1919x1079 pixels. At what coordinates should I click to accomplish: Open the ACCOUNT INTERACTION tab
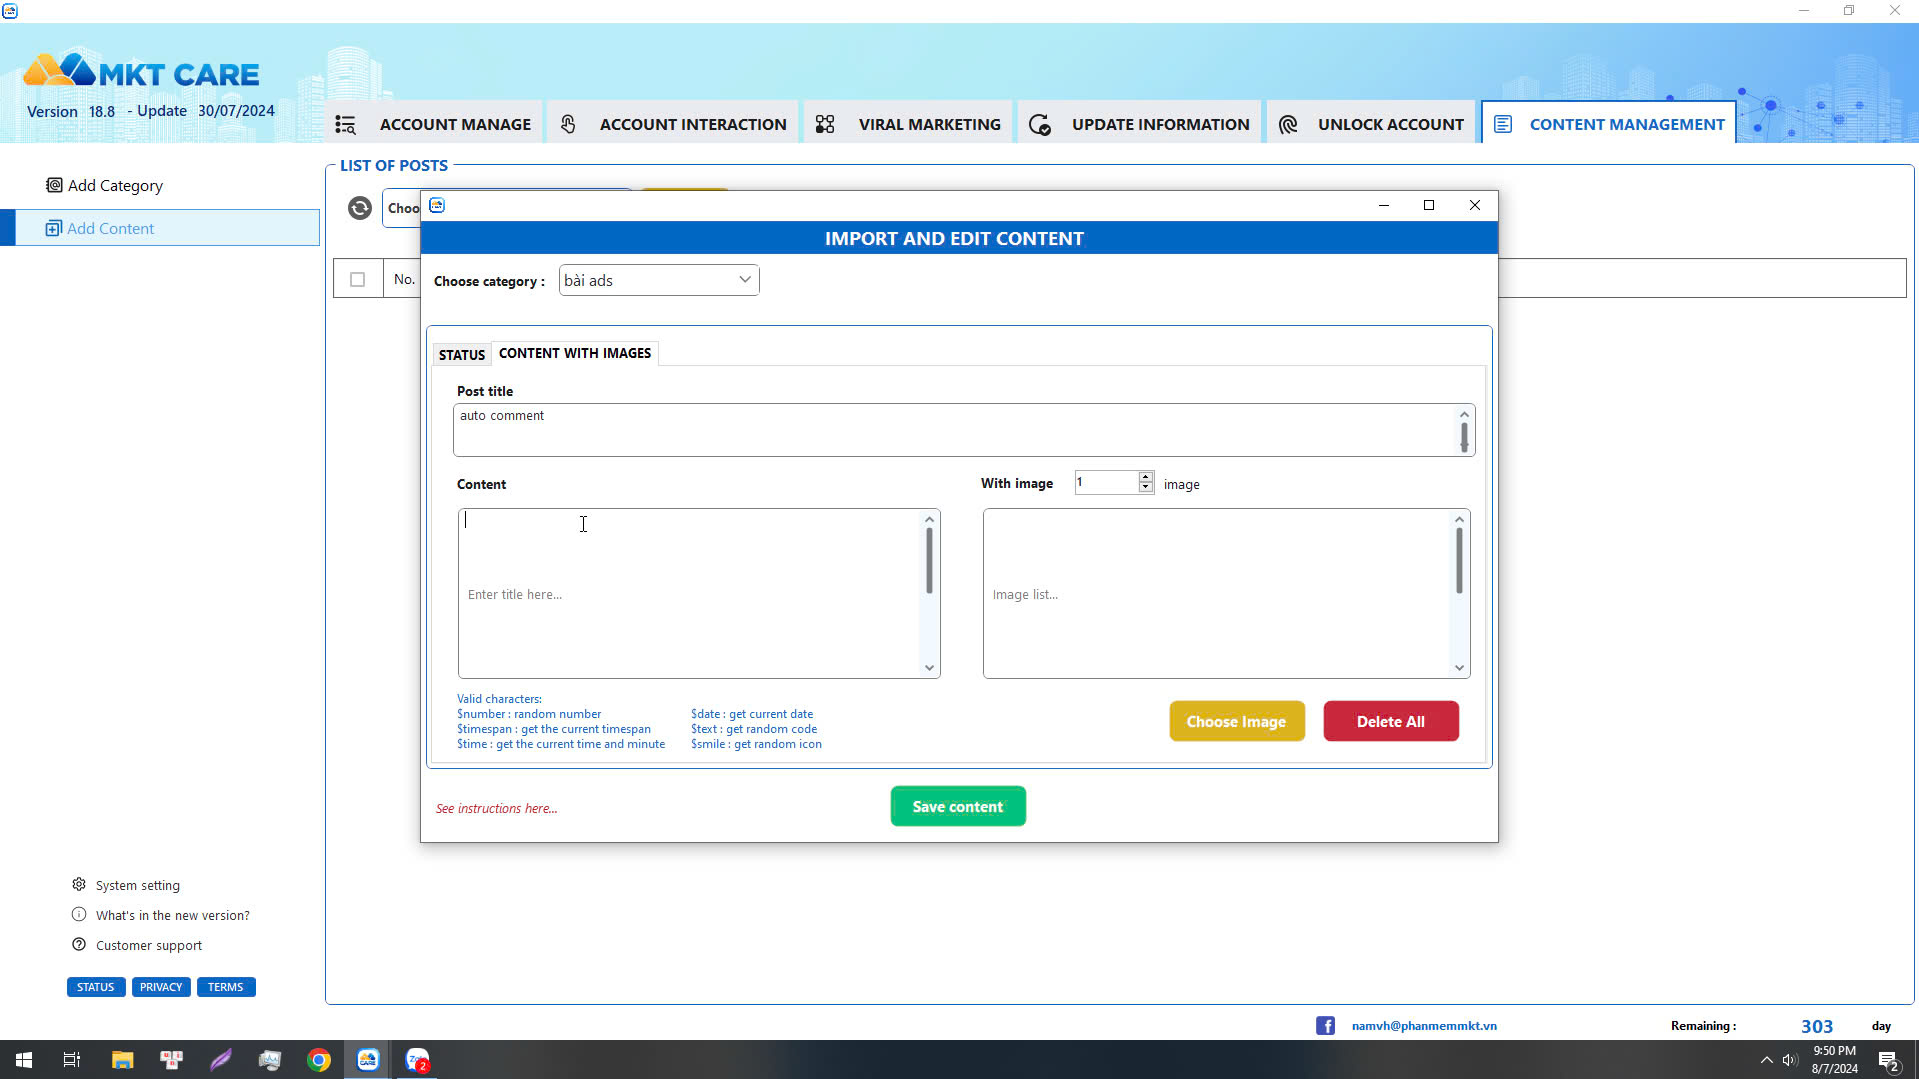point(672,124)
